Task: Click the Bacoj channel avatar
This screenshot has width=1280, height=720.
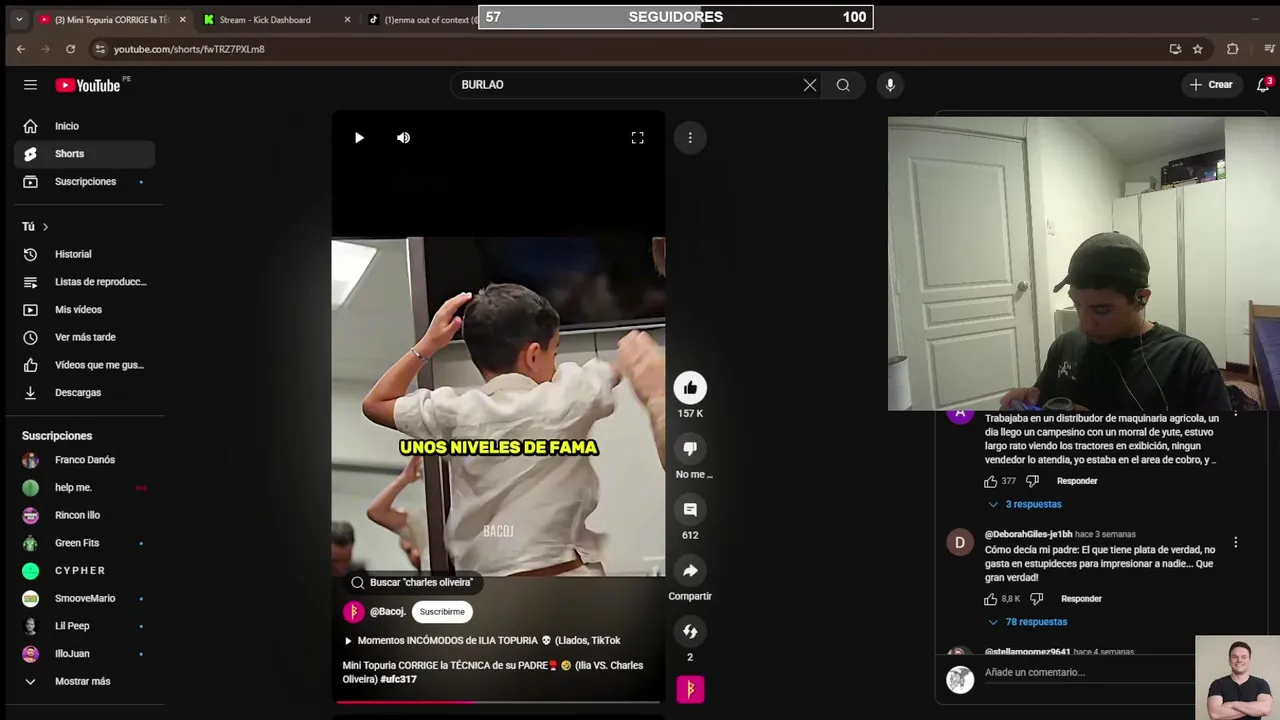Action: pos(353,612)
